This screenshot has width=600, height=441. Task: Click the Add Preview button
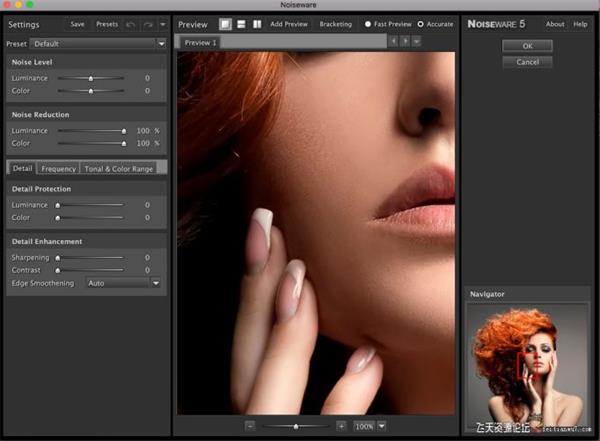(290, 24)
